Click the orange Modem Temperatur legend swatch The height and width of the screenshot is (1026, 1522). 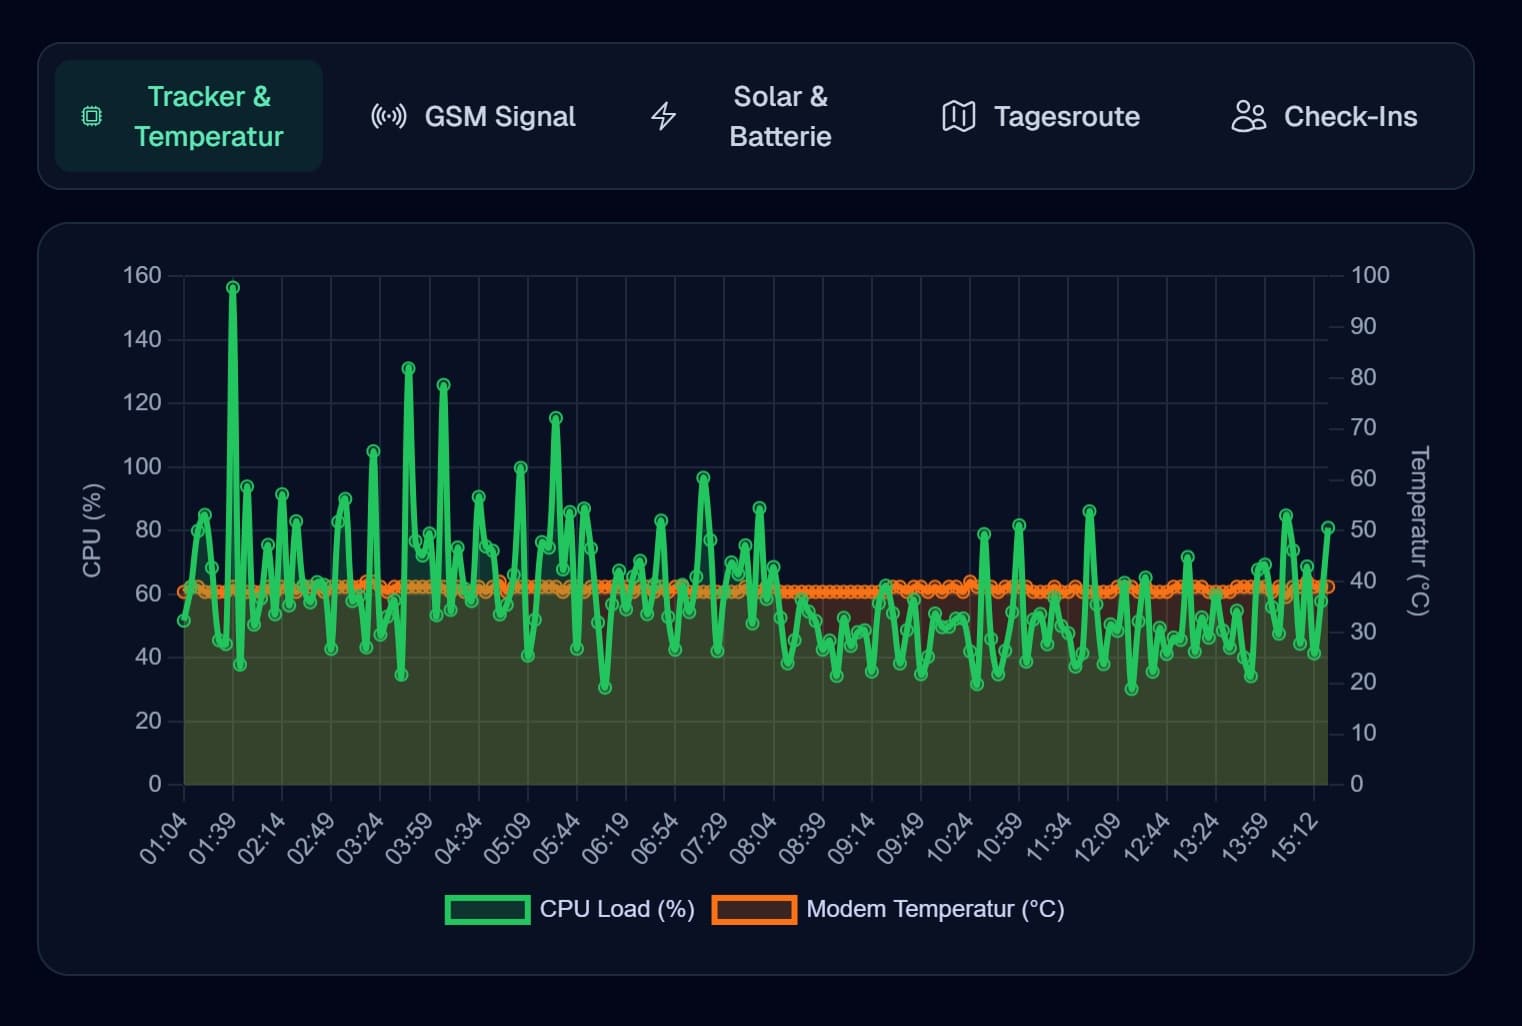pyautogui.click(x=754, y=910)
